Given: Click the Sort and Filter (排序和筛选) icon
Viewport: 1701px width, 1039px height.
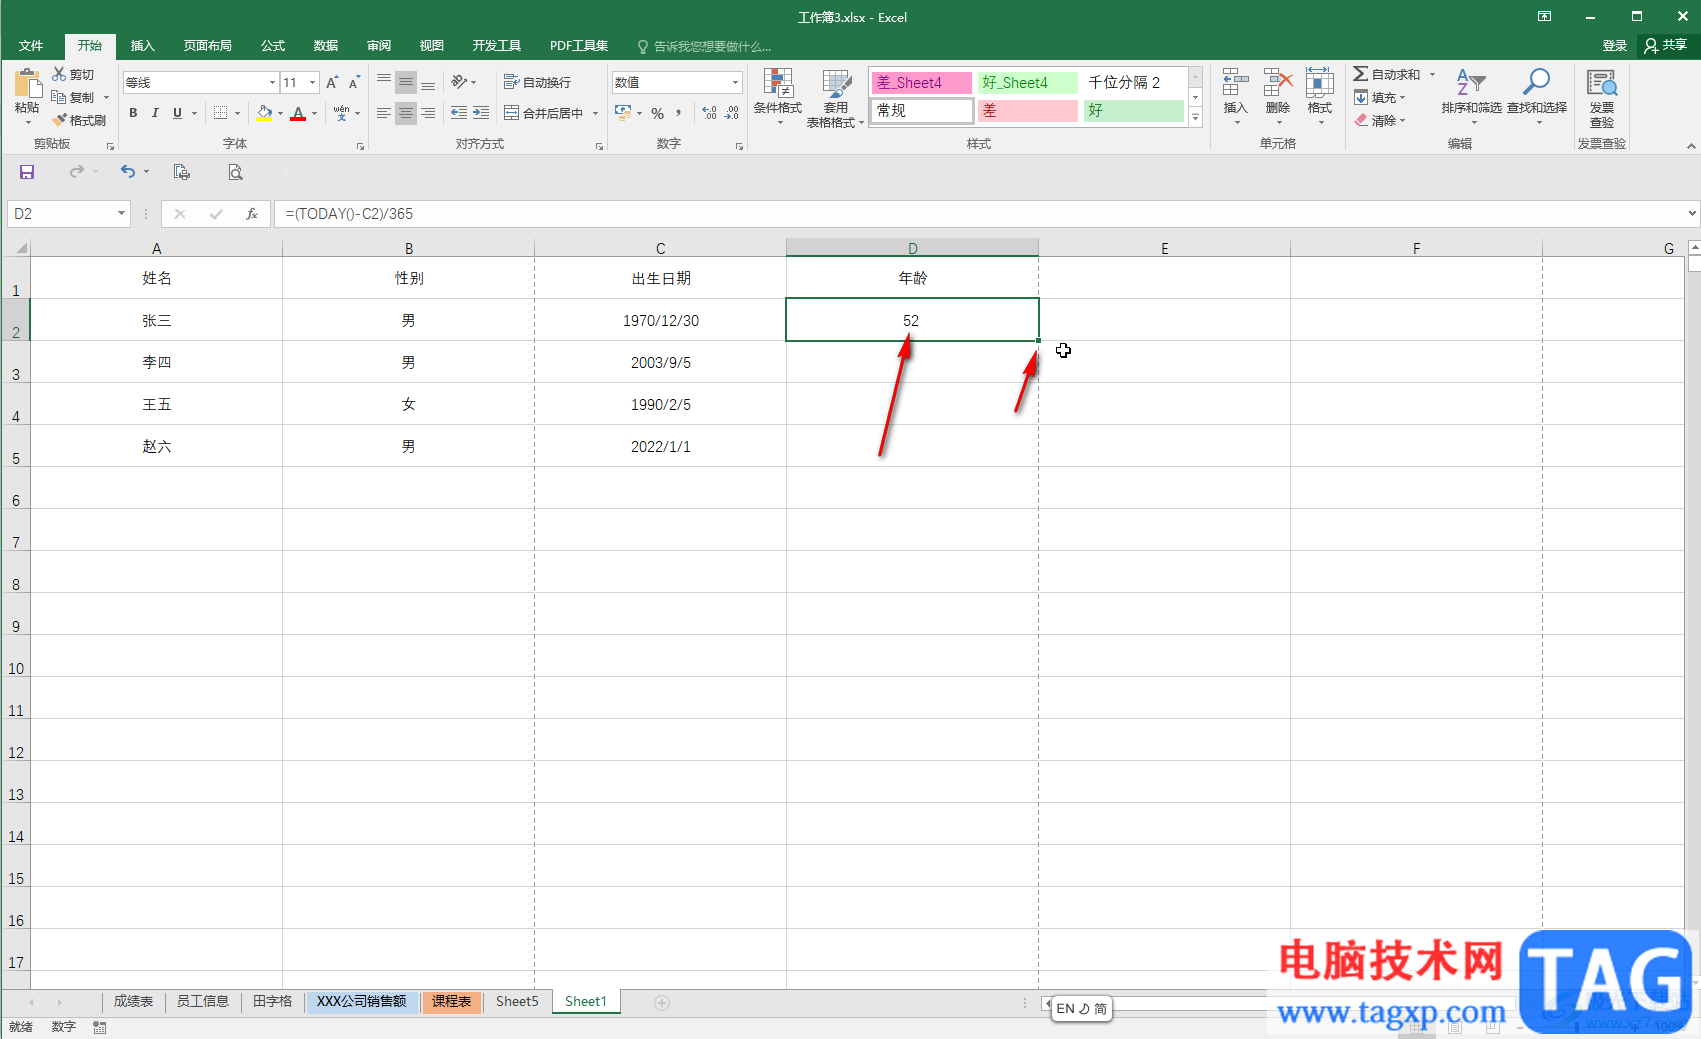Looking at the screenshot, I should coord(1471,83).
